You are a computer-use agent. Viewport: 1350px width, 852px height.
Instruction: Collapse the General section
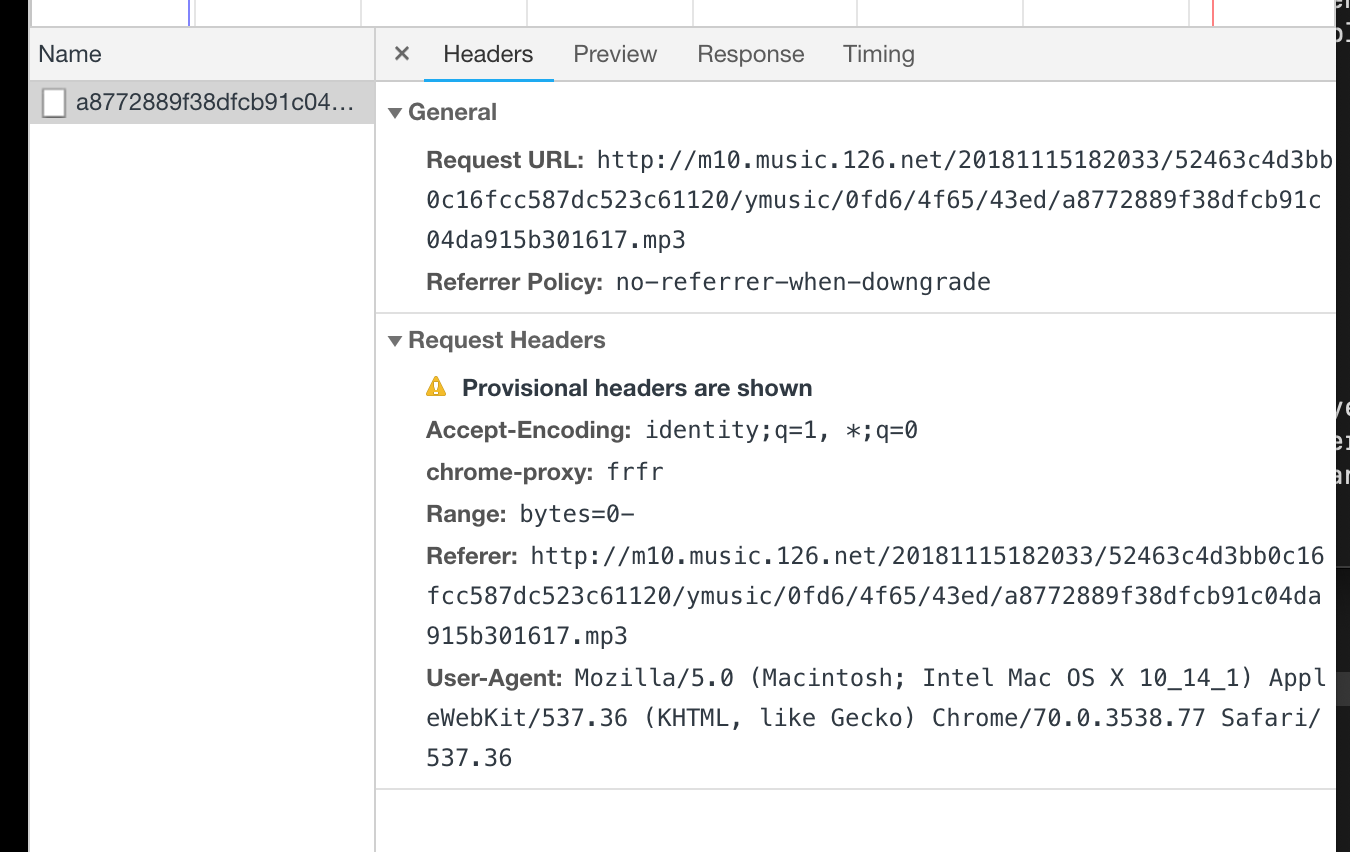tap(395, 112)
